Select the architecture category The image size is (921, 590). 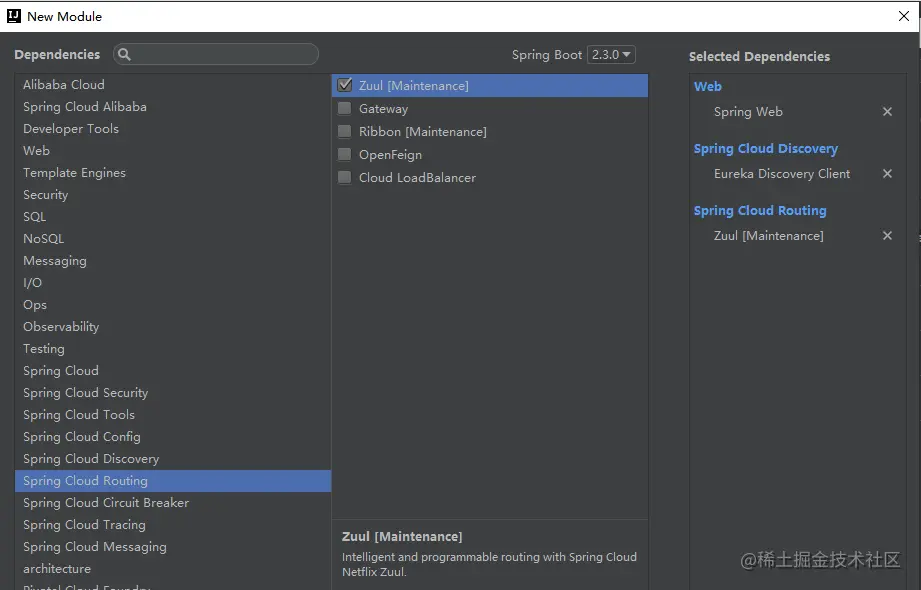[173, 569]
